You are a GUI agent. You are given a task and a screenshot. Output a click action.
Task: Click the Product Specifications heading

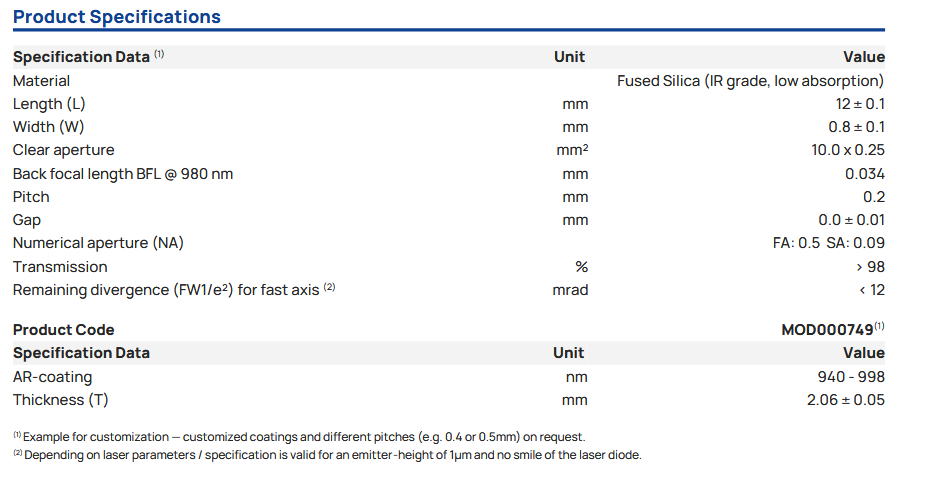(x=117, y=17)
